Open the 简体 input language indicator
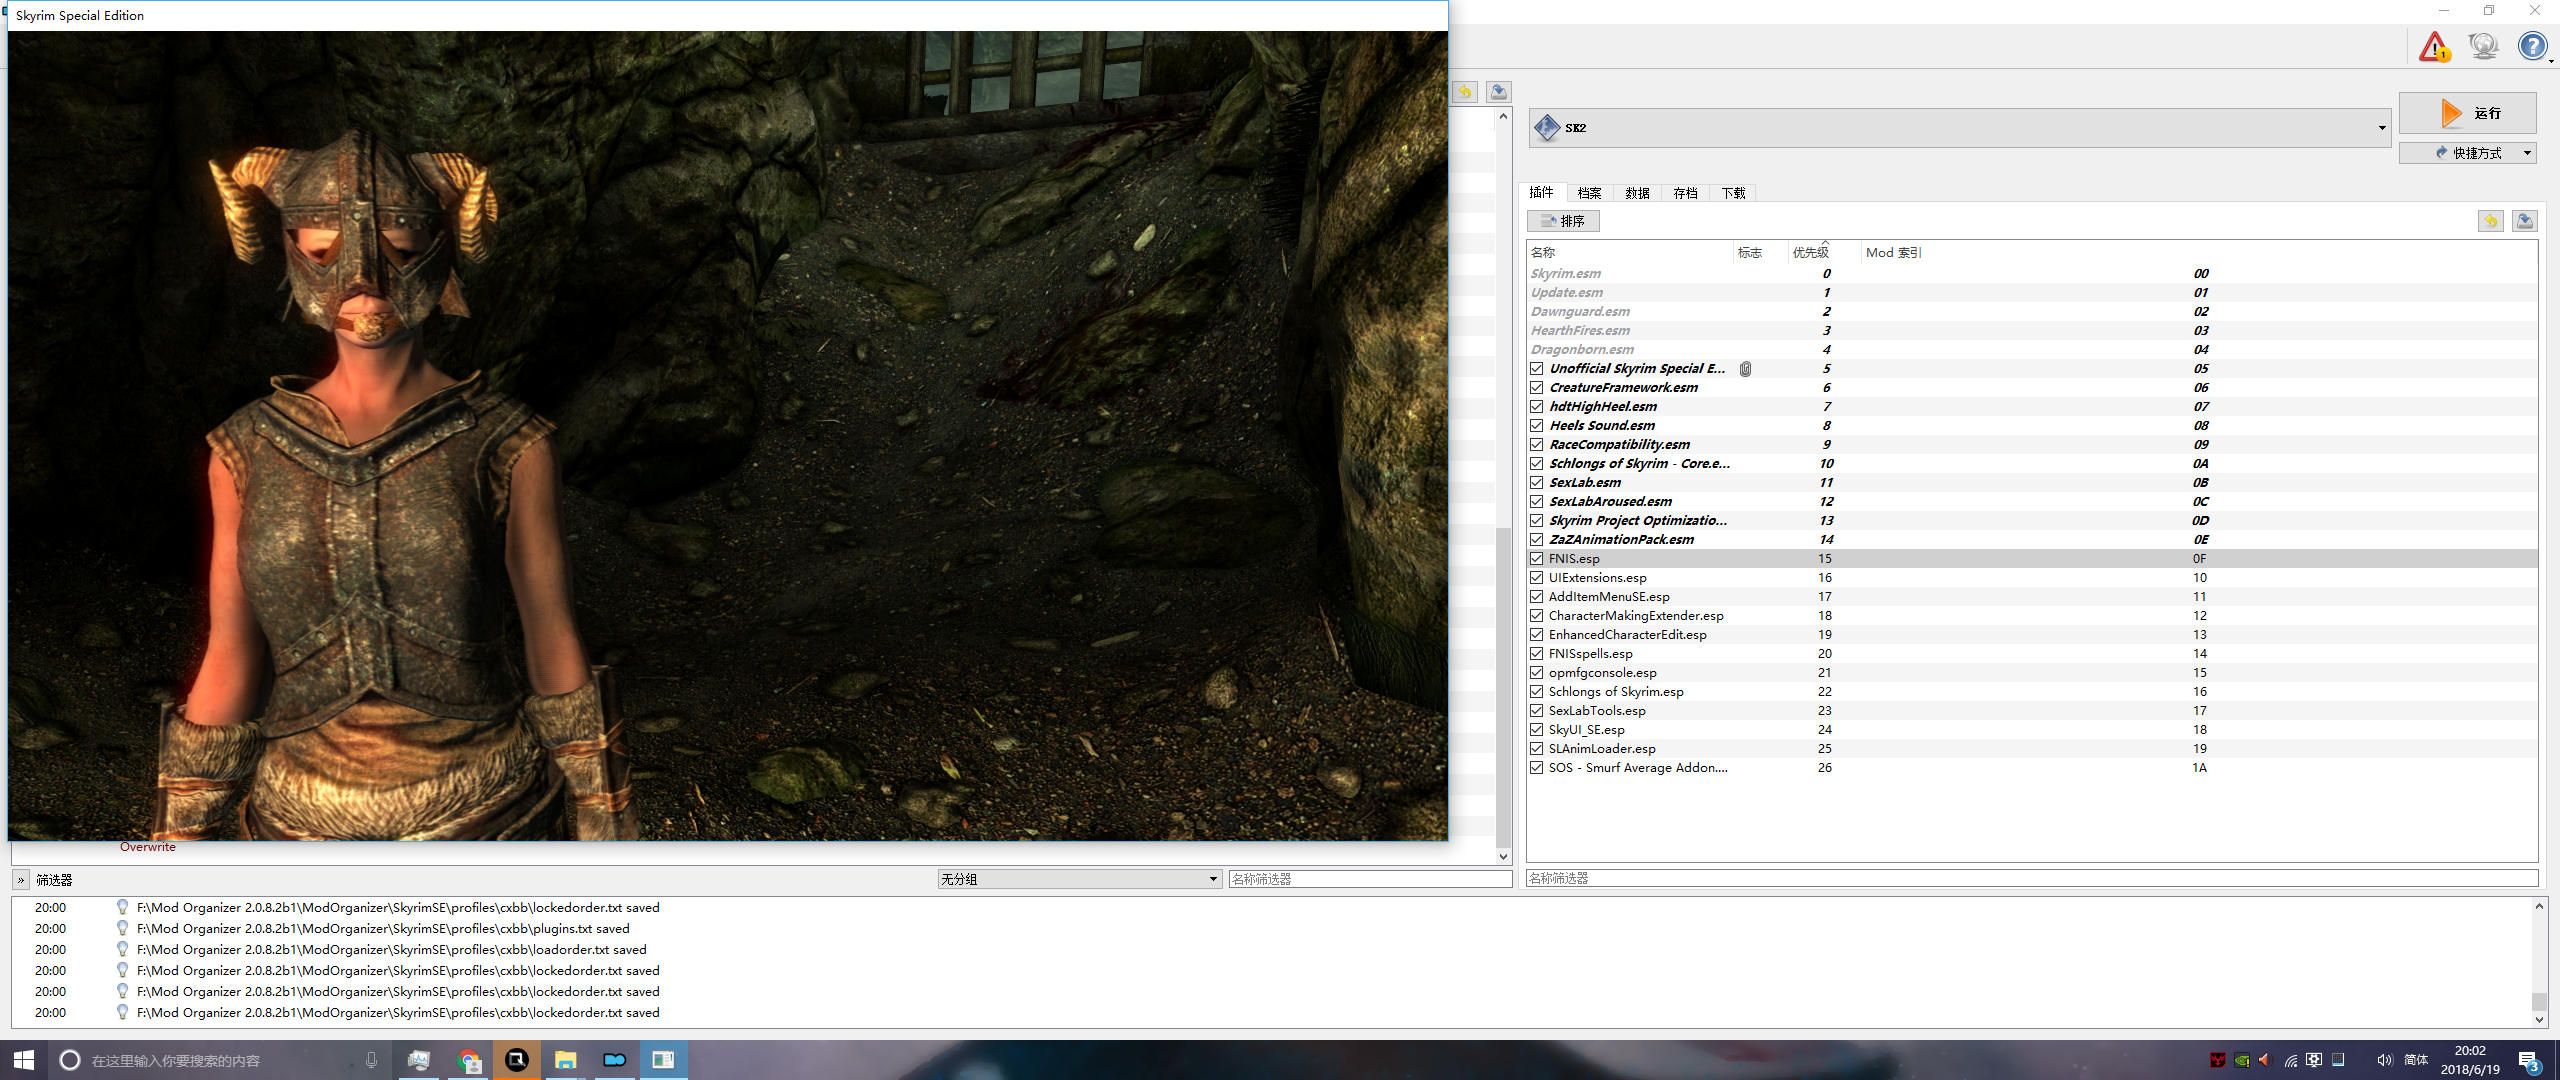Viewport: 2560px width, 1080px height. coord(2416,1060)
